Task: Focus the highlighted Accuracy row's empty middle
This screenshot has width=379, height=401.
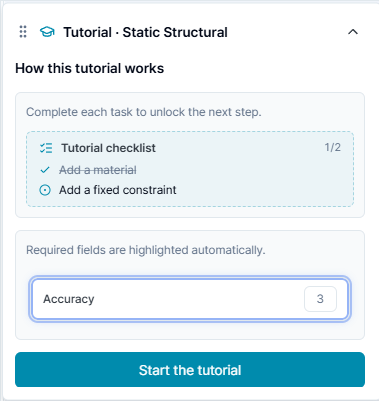Action: (199, 299)
